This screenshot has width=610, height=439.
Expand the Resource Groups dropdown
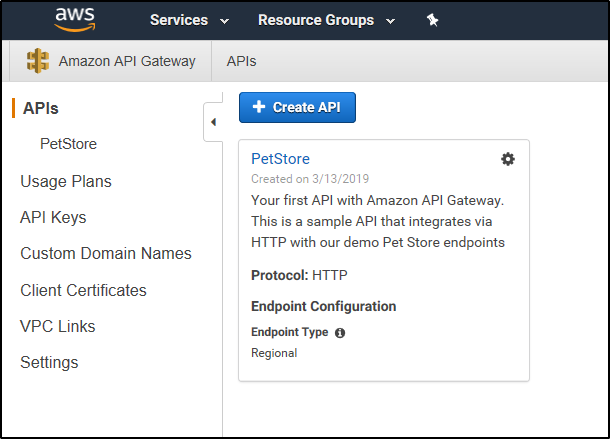[x=326, y=20]
